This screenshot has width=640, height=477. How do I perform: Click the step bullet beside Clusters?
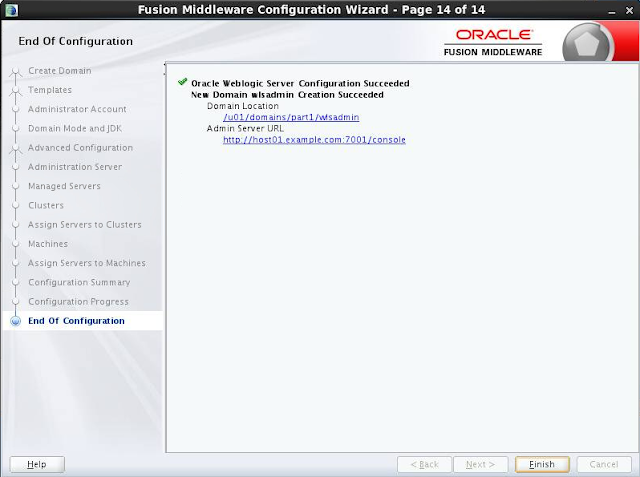coord(16,205)
